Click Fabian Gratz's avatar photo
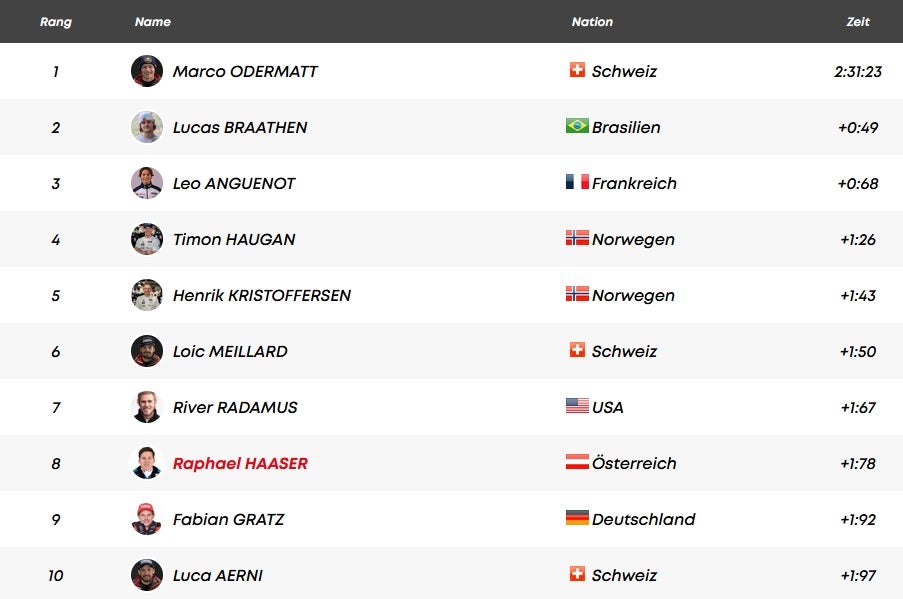Viewport: 903px width, 599px height. 147,519
